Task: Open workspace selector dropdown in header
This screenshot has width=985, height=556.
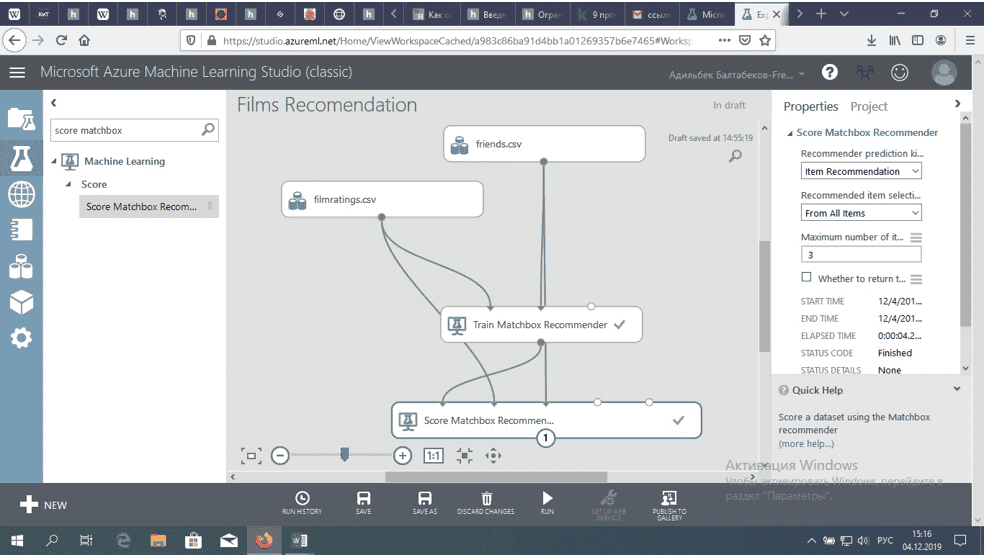Action: pos(736,74)
